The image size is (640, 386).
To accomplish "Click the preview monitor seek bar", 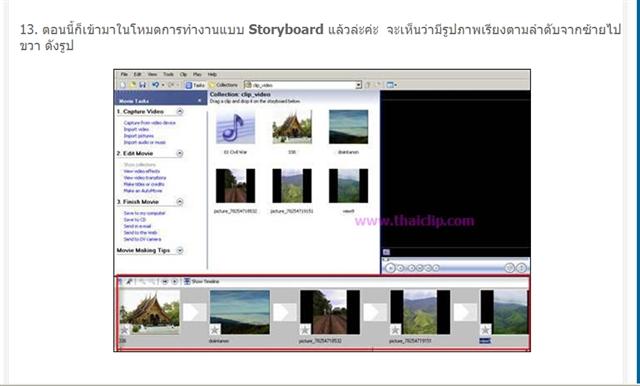I will coord(456,260).
